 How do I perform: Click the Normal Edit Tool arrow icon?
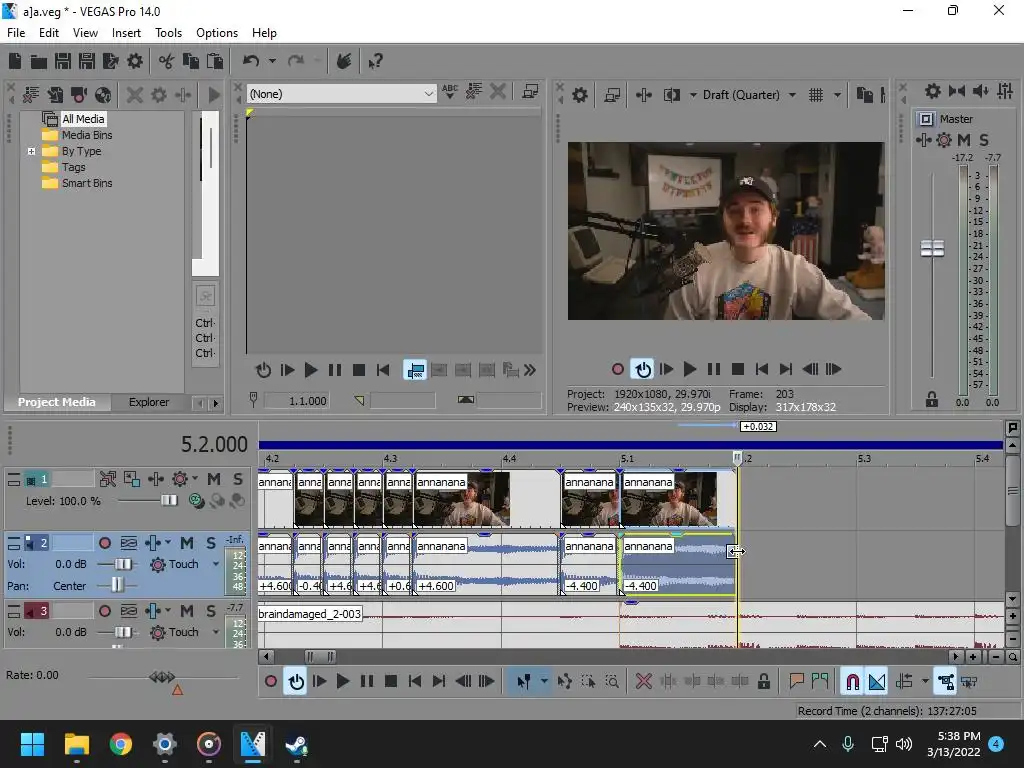pyautogui.click(x=524, y=682)
